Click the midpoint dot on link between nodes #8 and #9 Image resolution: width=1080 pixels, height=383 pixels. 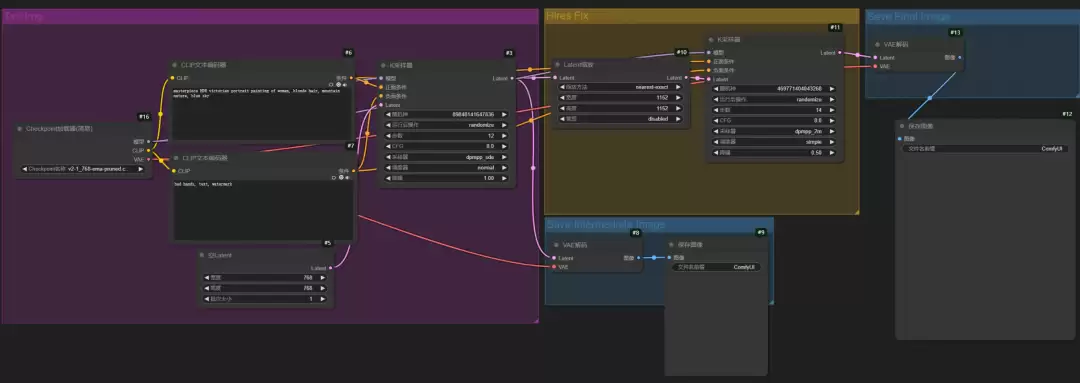(654, 258)
